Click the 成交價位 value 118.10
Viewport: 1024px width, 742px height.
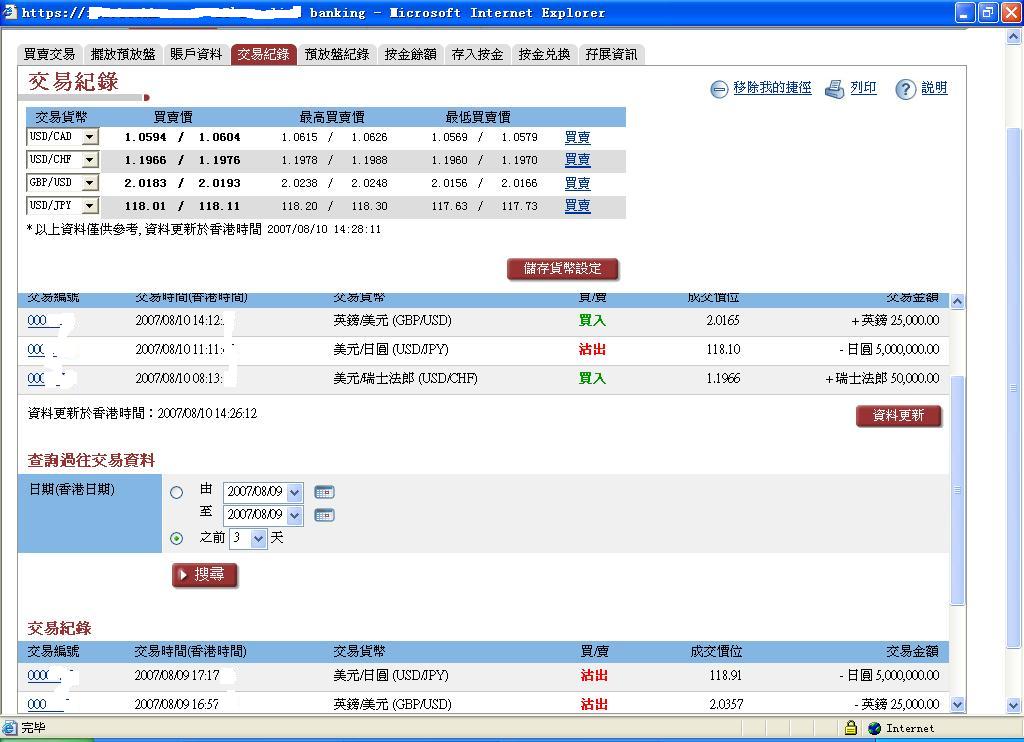point(724,350)
